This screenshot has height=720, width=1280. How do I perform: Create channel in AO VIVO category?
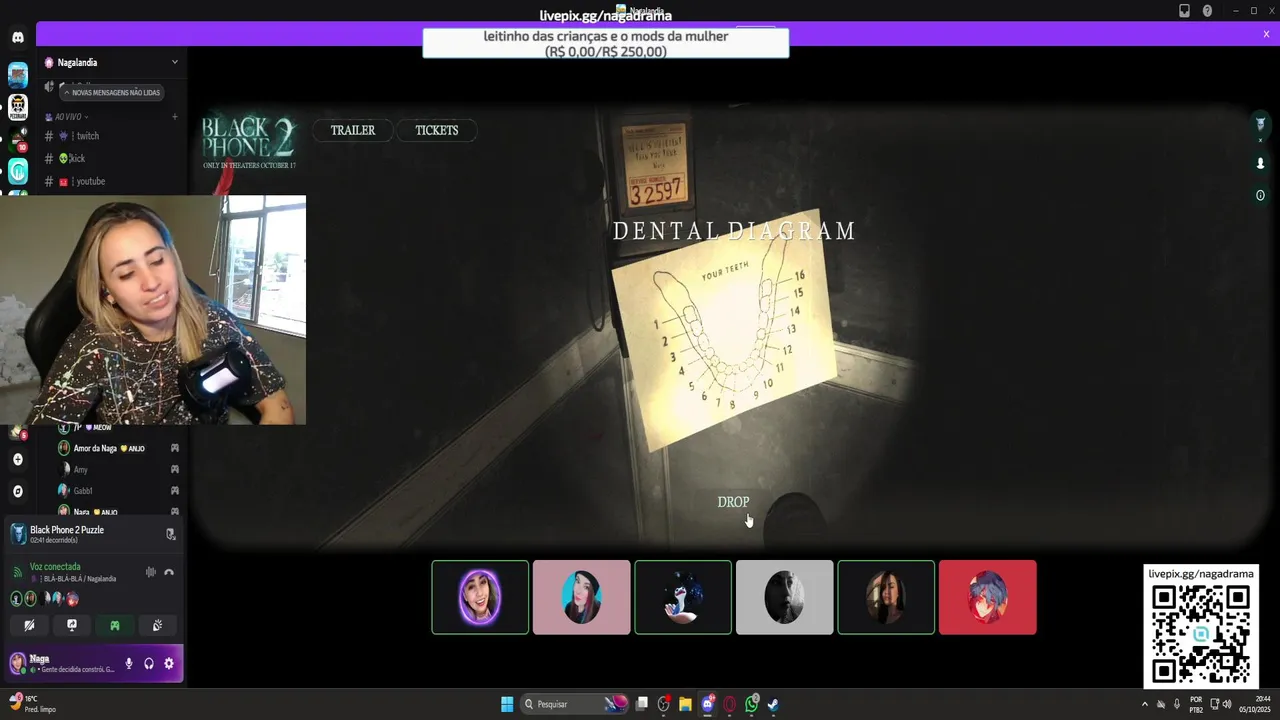coord(174,117)
